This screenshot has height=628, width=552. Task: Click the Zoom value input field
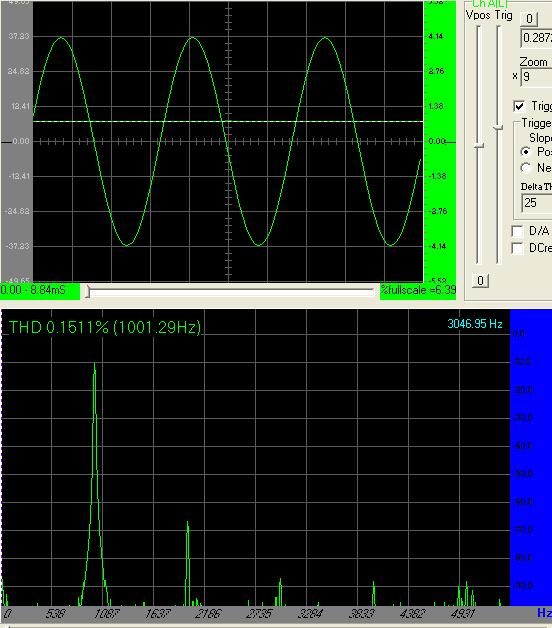[536, 77]
